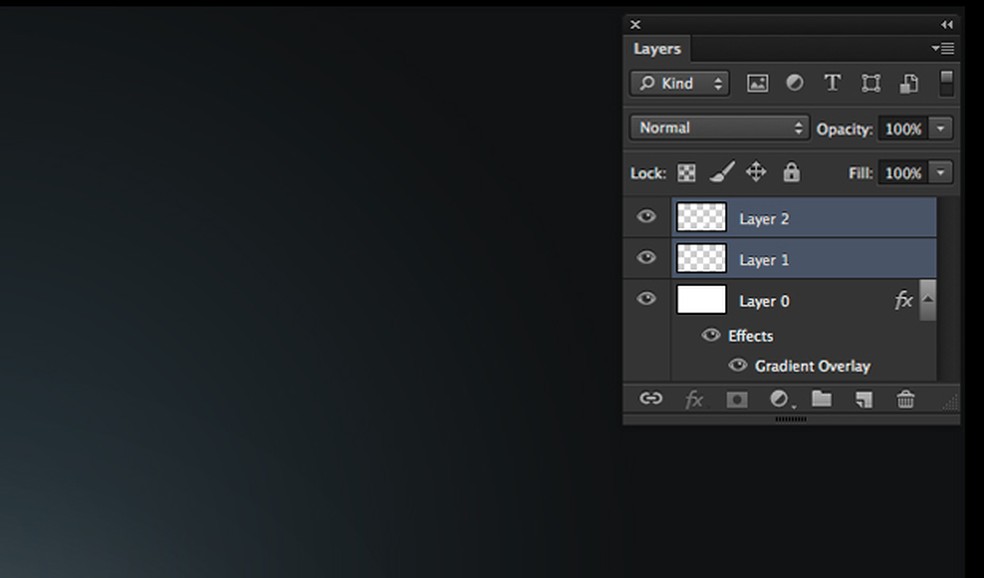Click the Opacity label
This screenshot has height=578, width=984.
click(x=845, y=129)
